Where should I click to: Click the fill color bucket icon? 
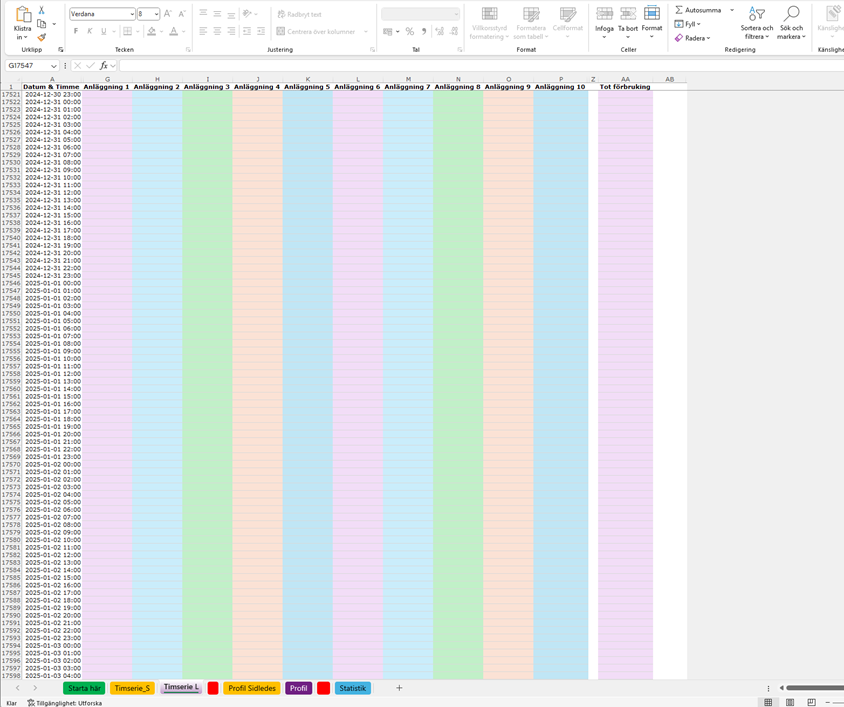click(151, 32)
